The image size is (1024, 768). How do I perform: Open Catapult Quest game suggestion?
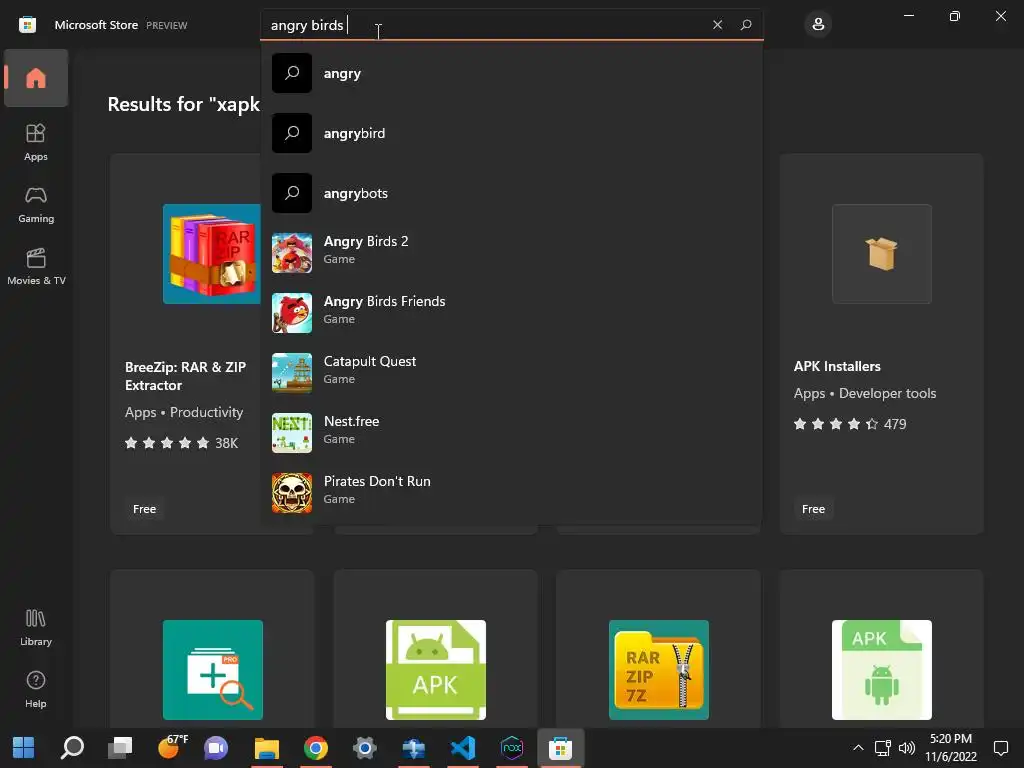coord(511,373)
